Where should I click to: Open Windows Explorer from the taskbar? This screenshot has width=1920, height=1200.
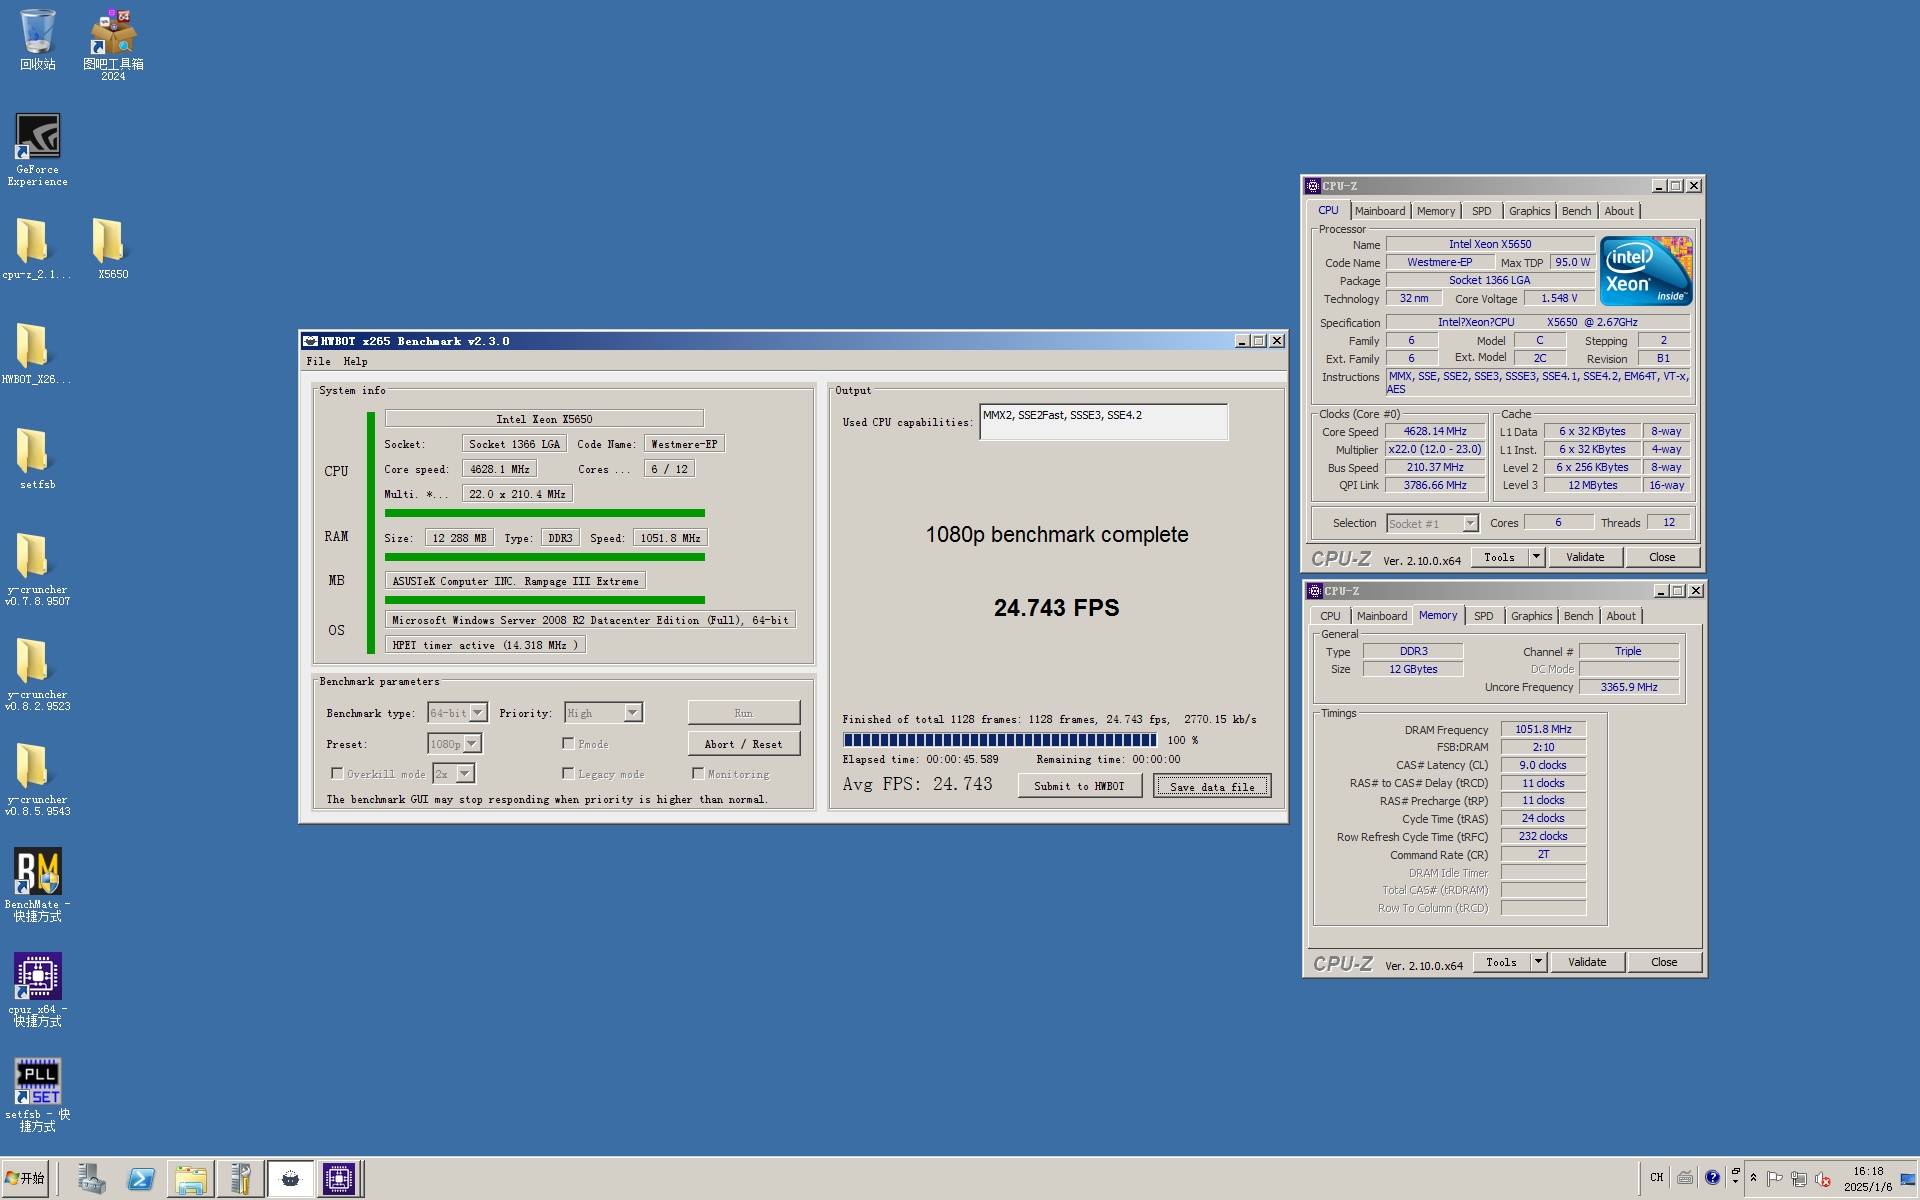[190, 1179]
